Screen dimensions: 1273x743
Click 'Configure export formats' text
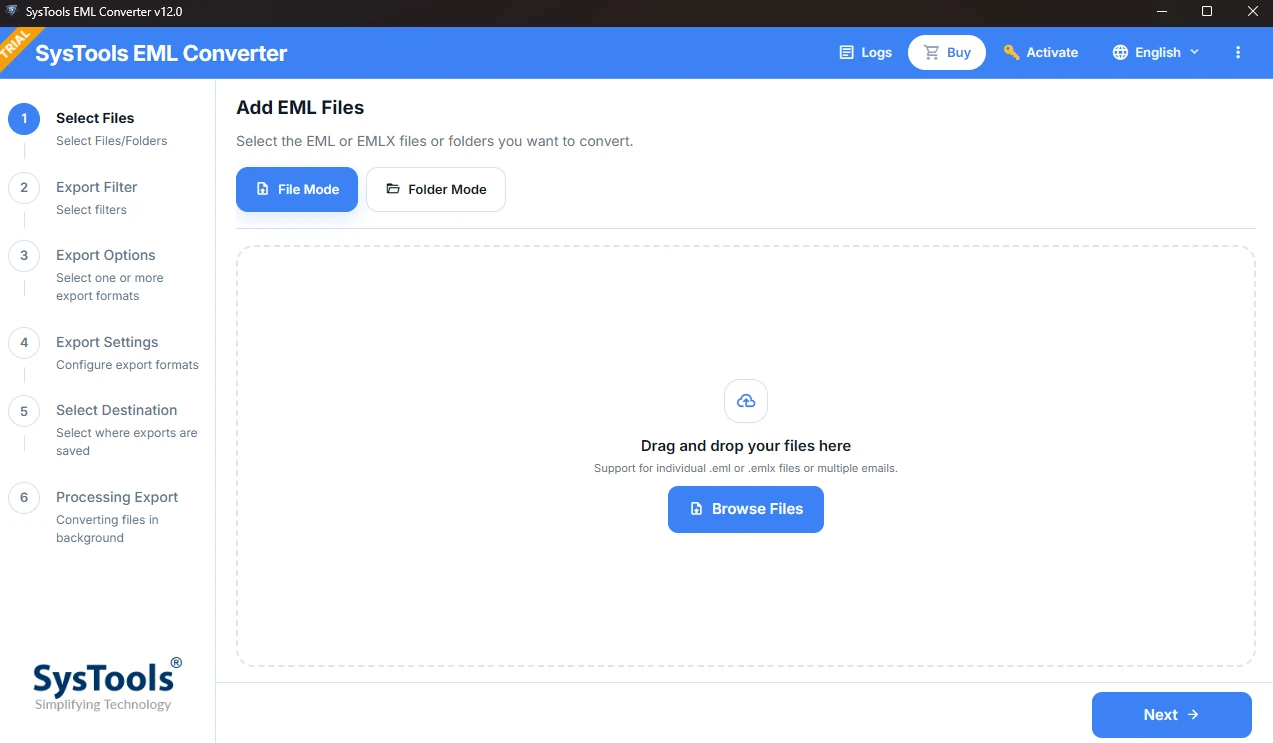coord(127,365)
